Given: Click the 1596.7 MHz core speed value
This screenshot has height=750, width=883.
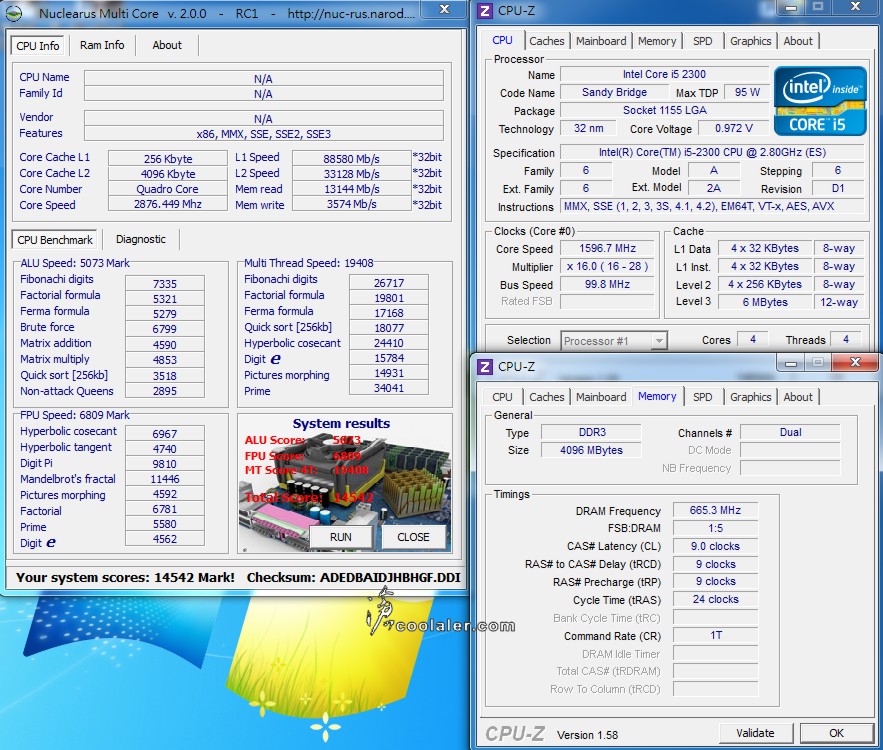Looking at the screenshot, I should click(608, 248).
